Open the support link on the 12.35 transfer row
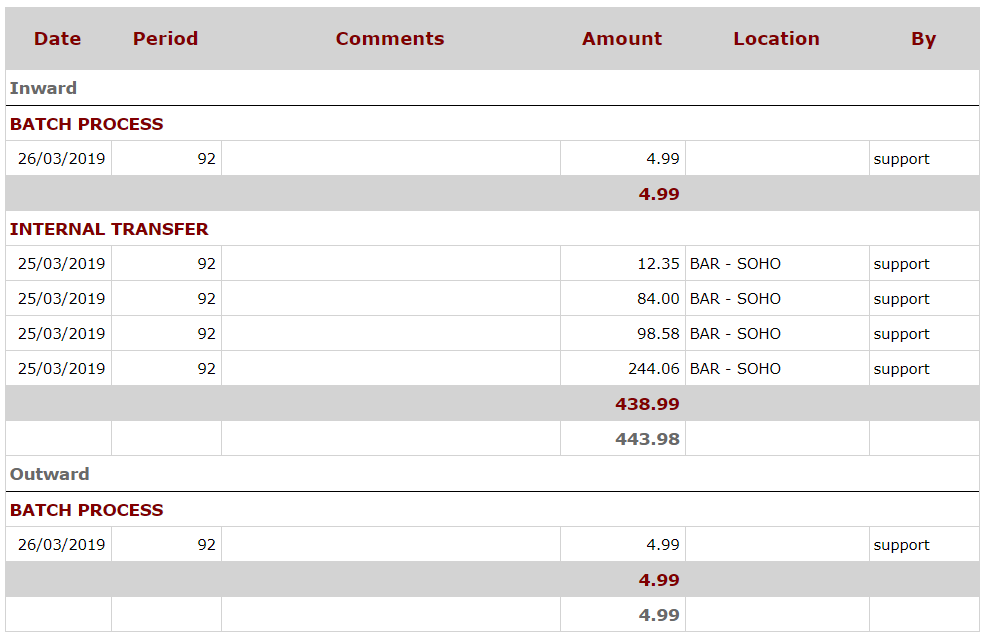 [900, 263]
